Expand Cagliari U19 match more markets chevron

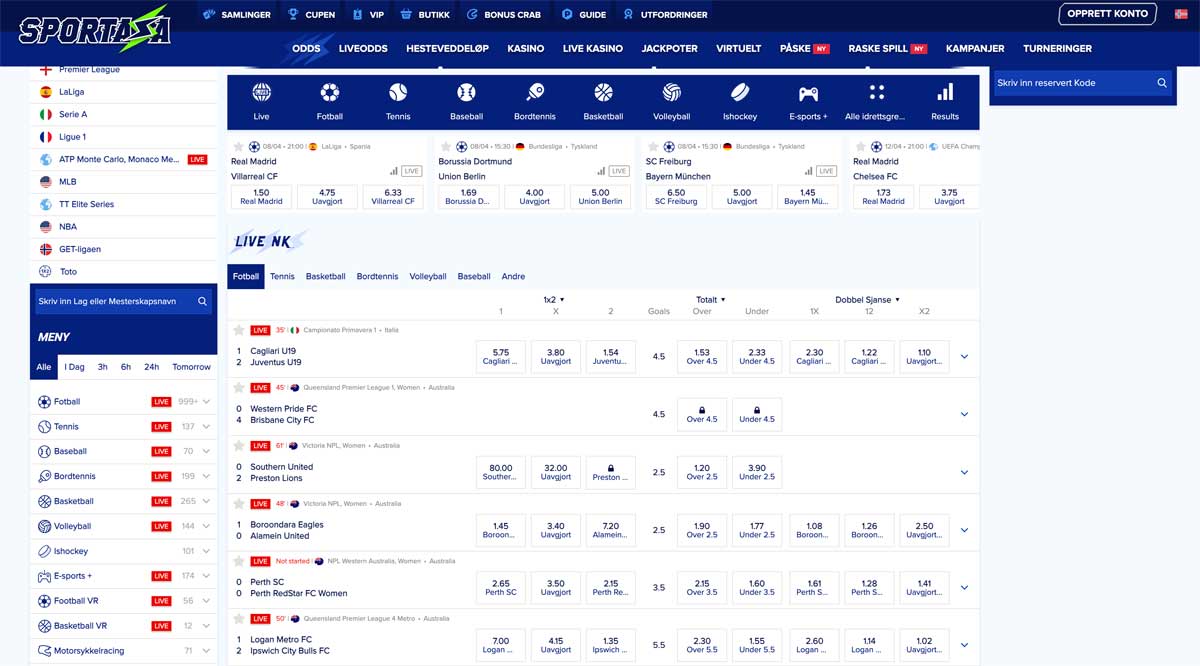point(964,357)
